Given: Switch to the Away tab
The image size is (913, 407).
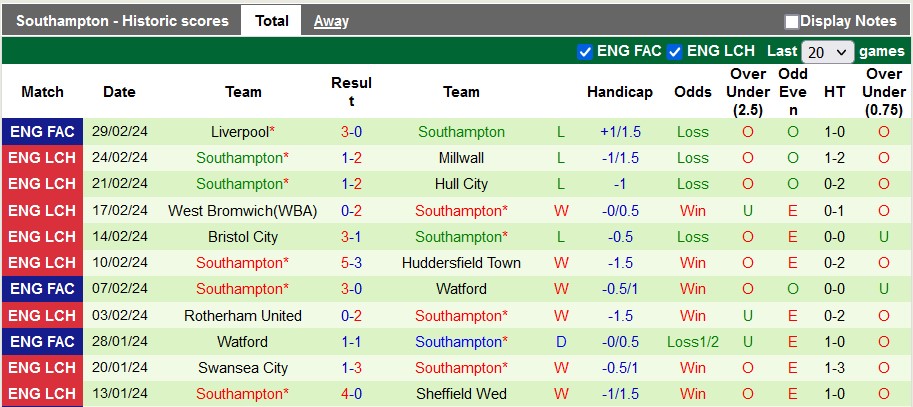Looking at the screenshot, I should [x=331, y=20].
